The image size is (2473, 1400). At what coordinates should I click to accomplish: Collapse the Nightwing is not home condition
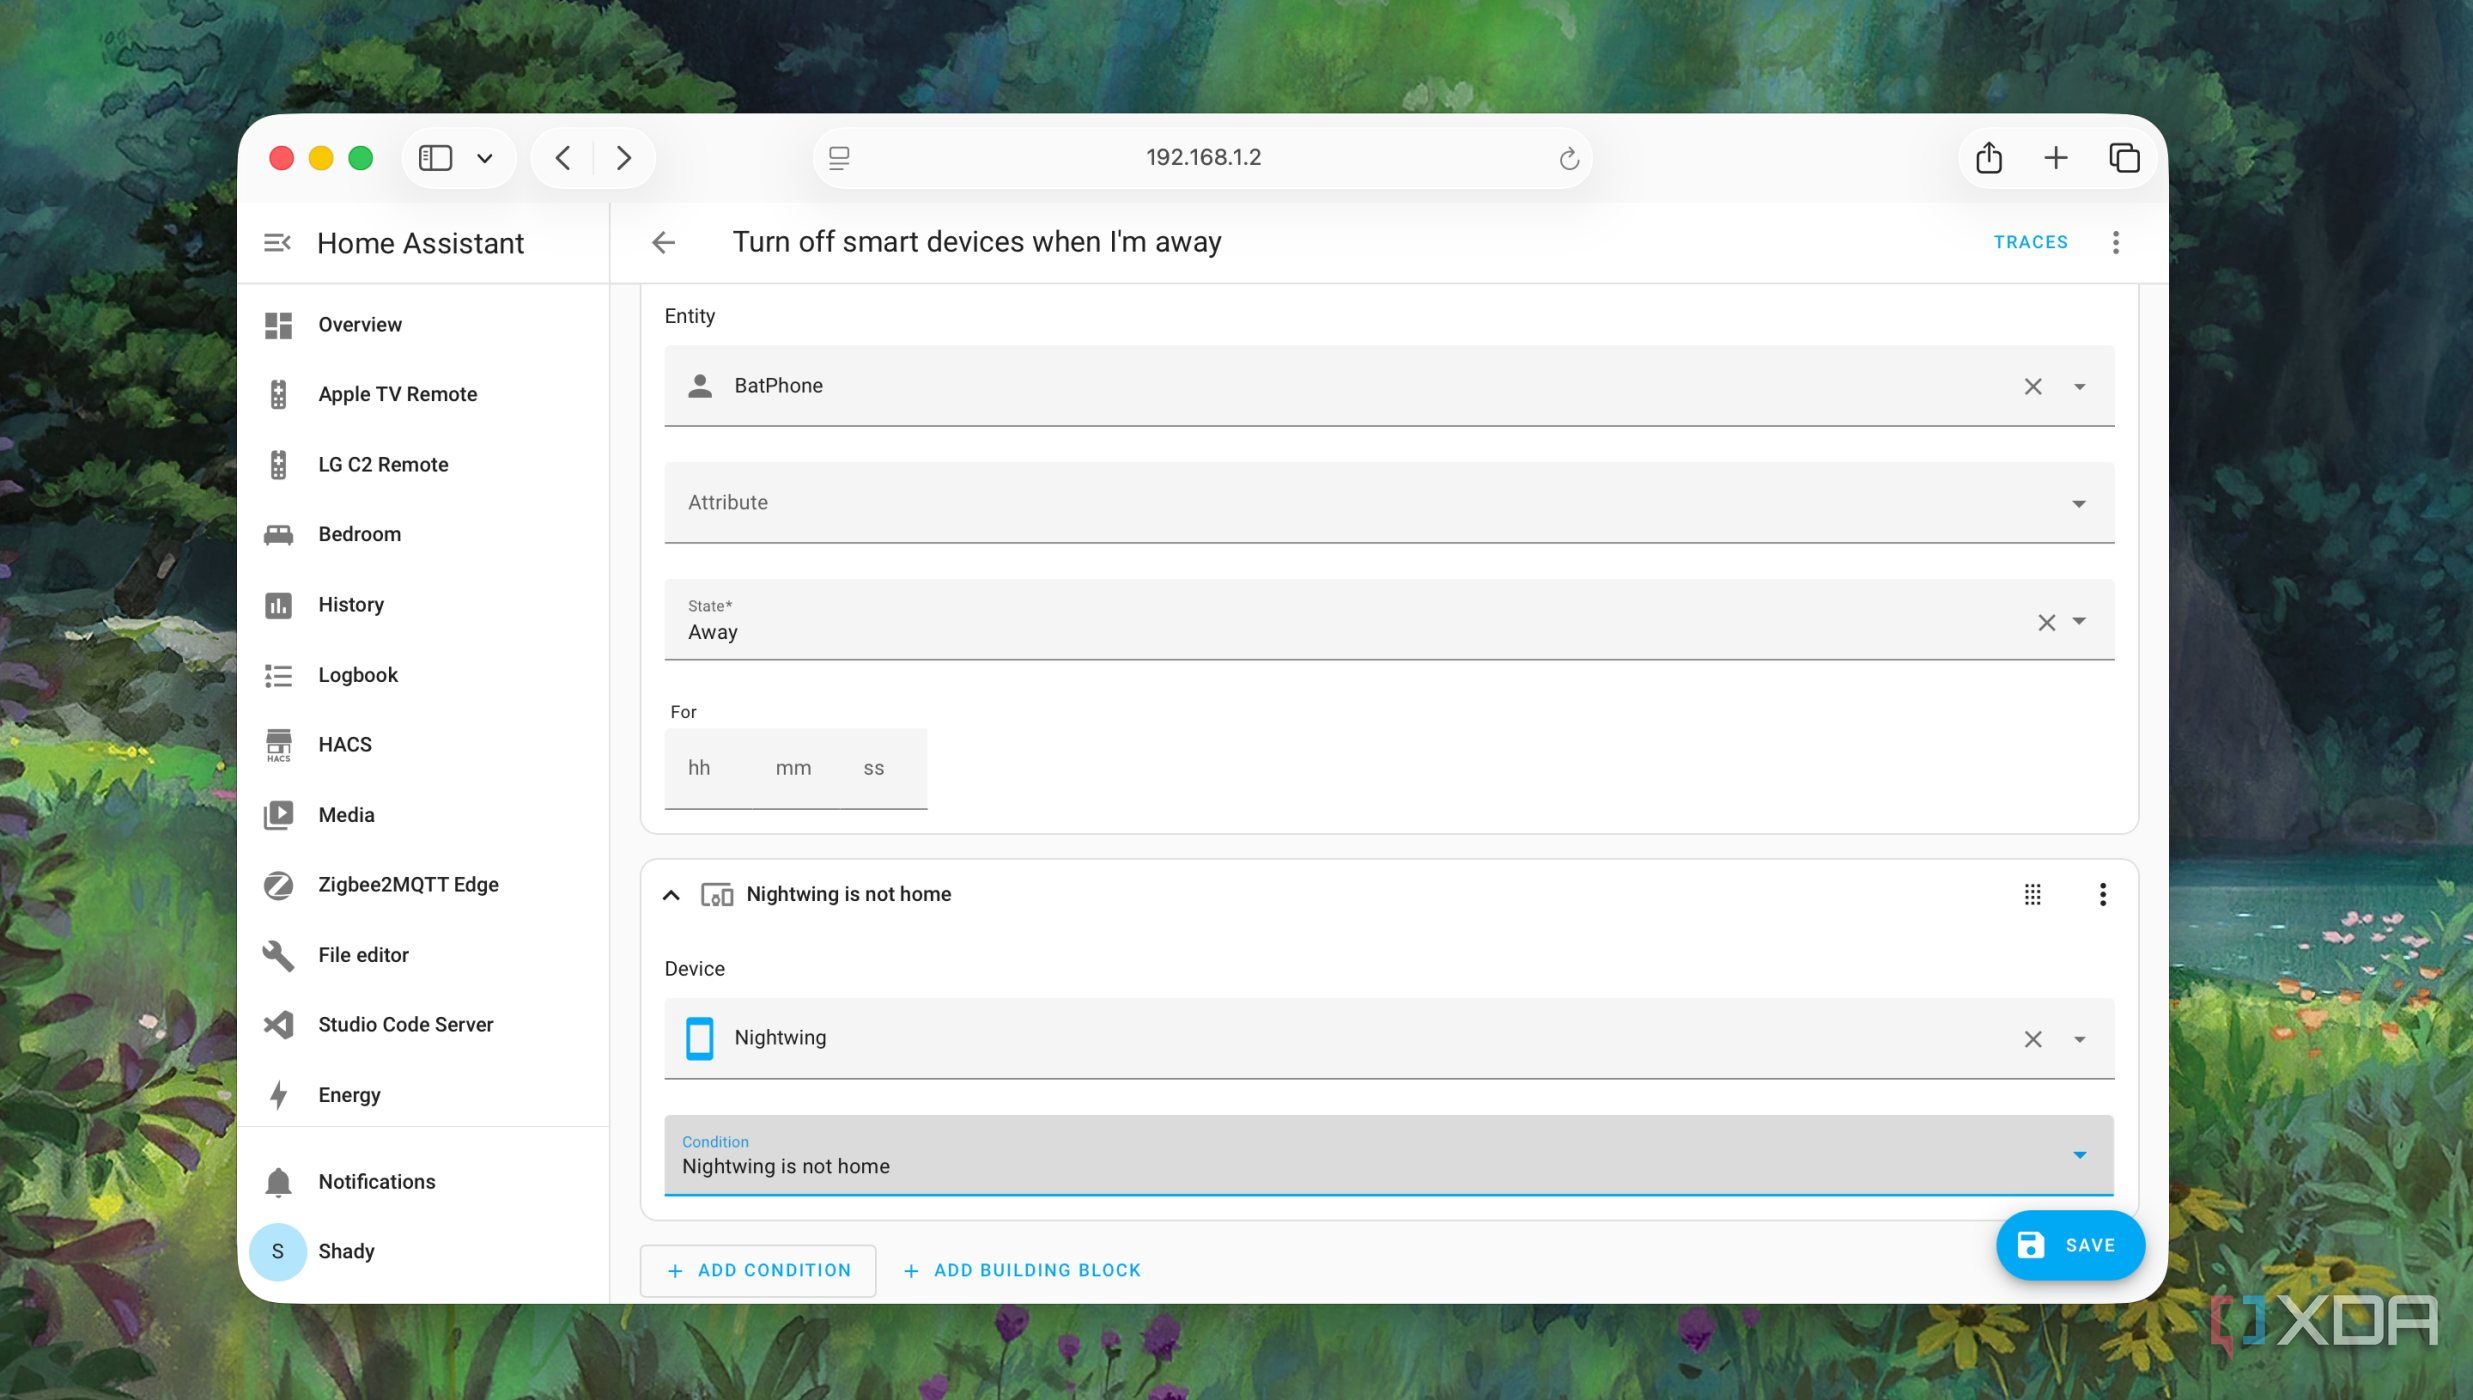671,895
